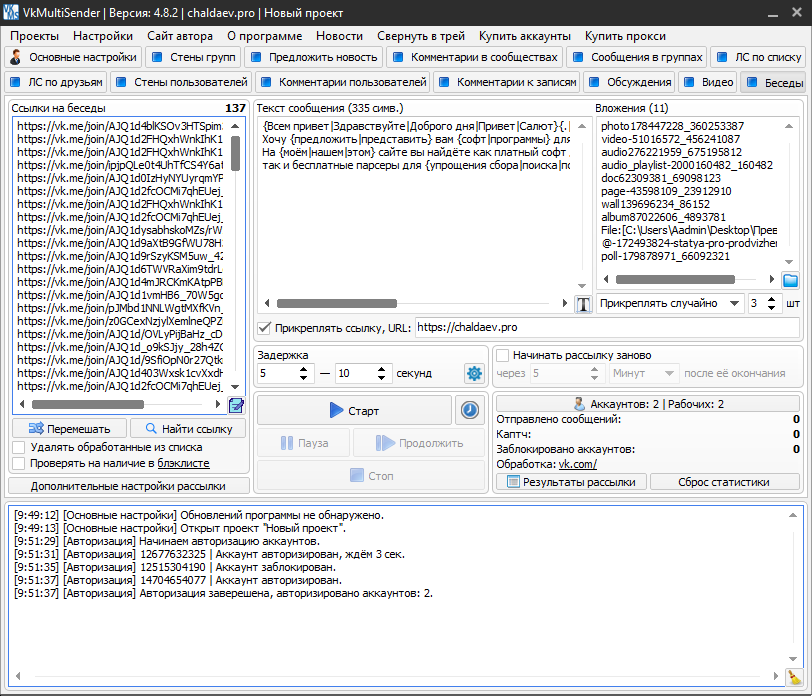The width and height of the screenshot is (812, 696).
Task: Open attachments folder browse icon
Action: pos(790,280)
